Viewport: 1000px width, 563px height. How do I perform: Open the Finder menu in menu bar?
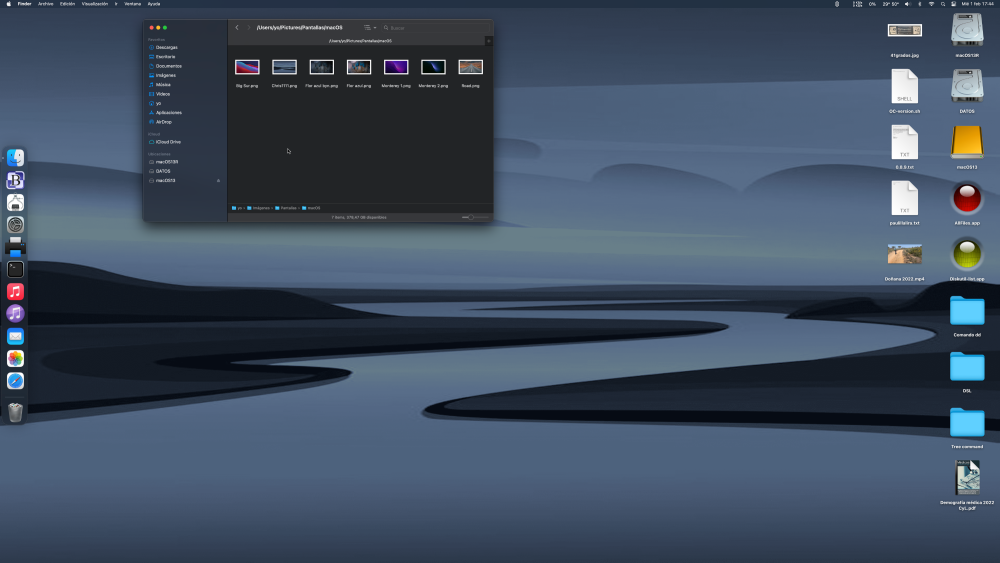coord(24,4)
